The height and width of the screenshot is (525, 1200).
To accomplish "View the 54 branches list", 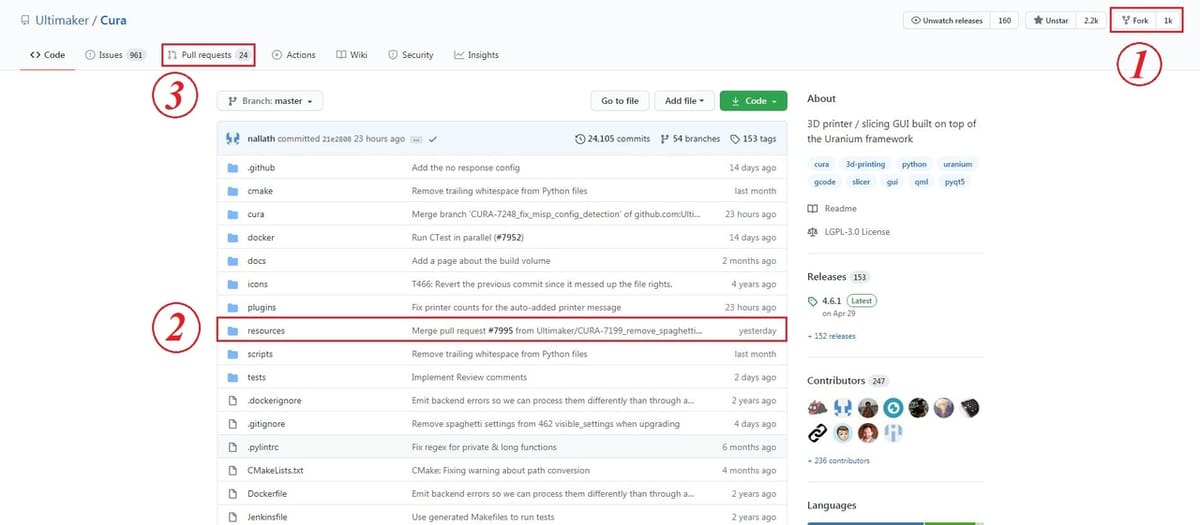I will (690, 139).
